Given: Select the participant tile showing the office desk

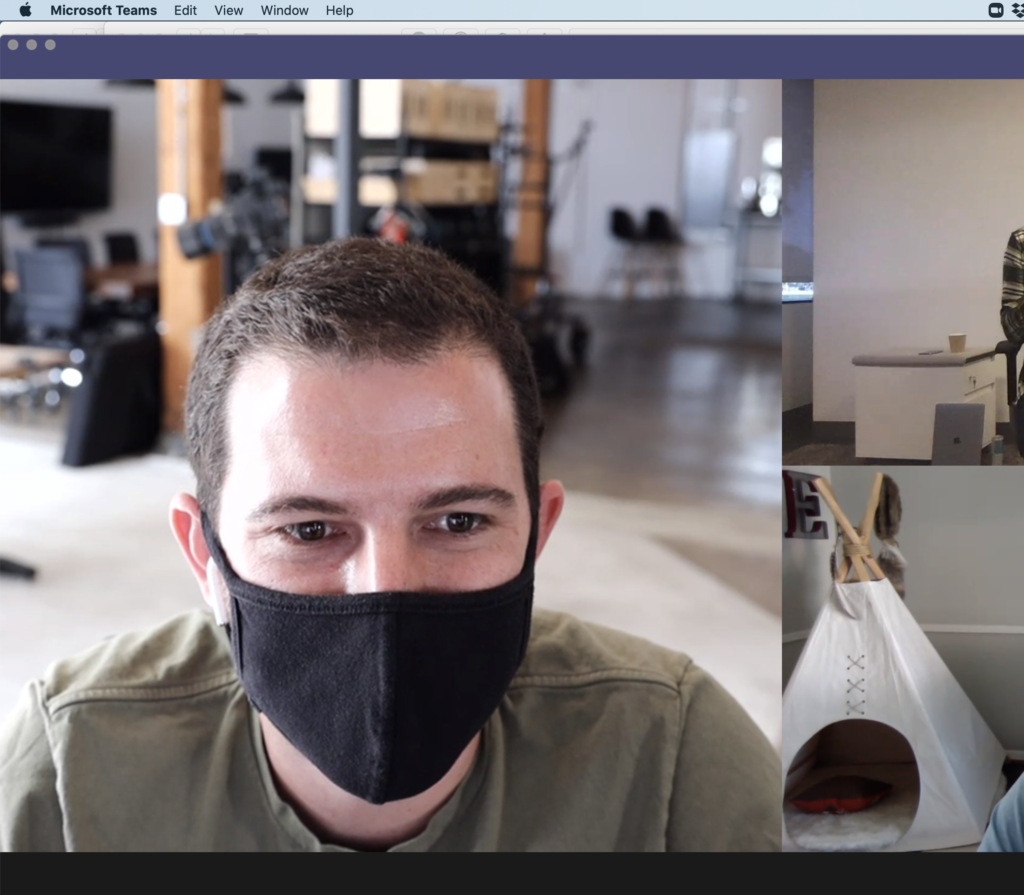Looking at the screenshot, I should coord(903,272).
